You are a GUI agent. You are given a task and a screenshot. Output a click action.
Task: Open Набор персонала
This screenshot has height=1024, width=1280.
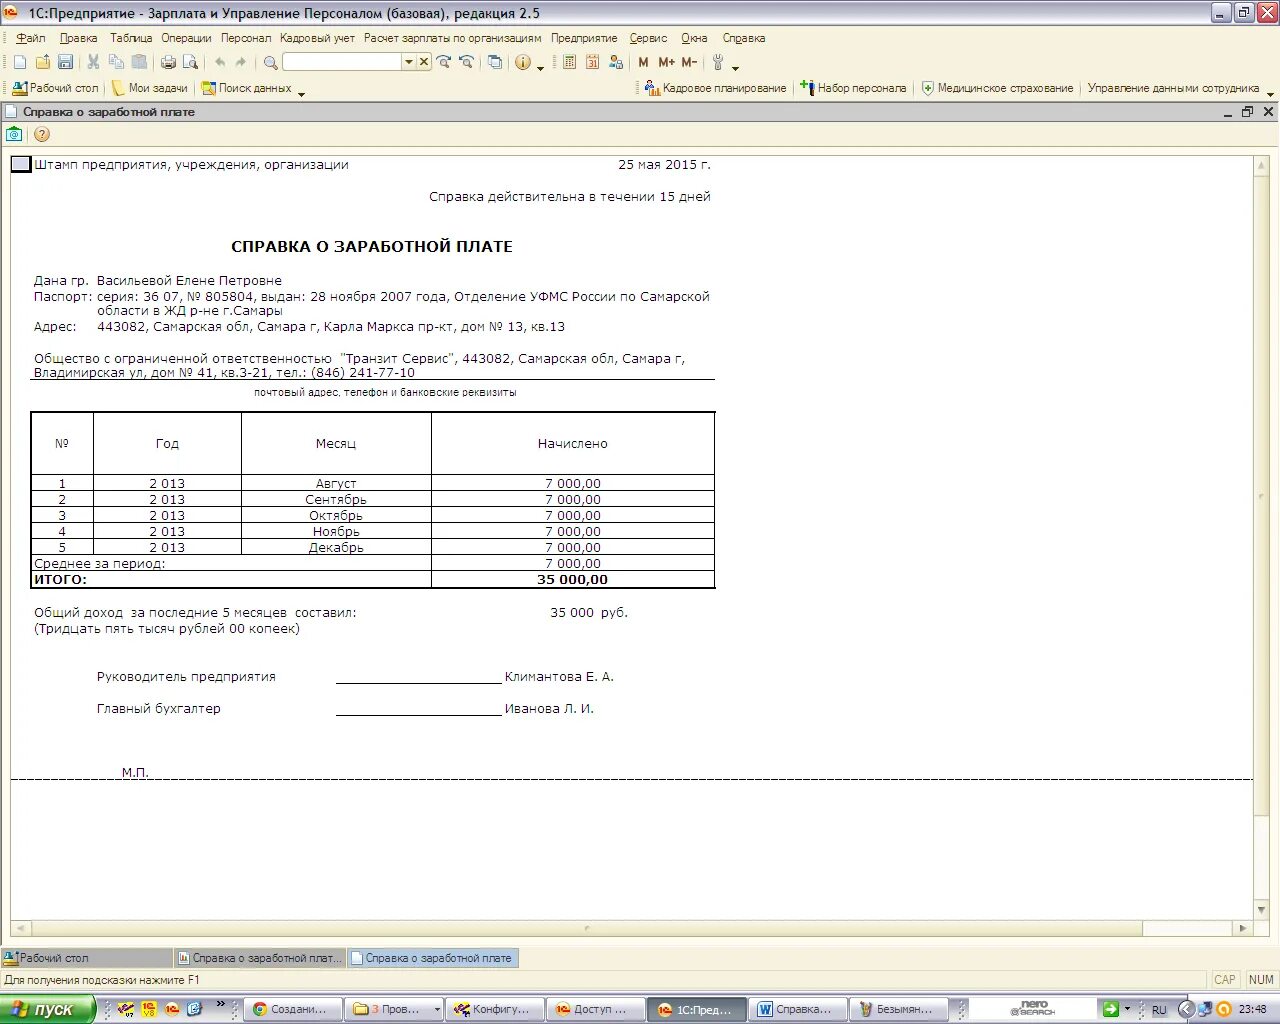[x=853, y=88]
